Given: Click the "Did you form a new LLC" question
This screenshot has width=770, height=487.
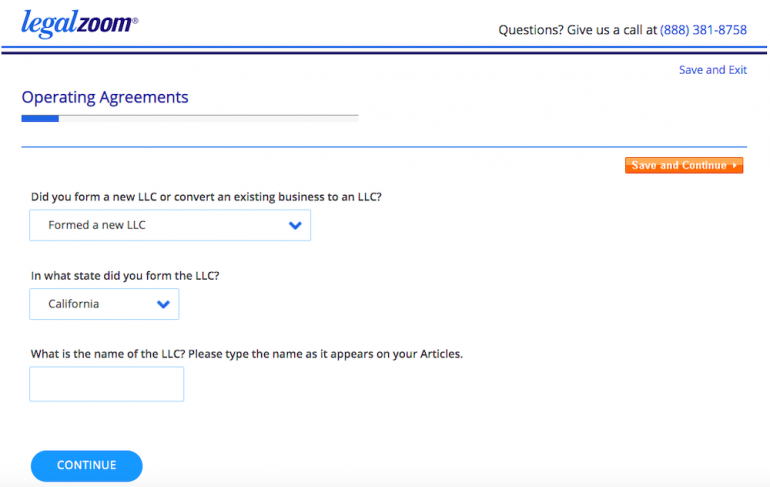Looking at the screenshot, I should [x=206, y=197].
